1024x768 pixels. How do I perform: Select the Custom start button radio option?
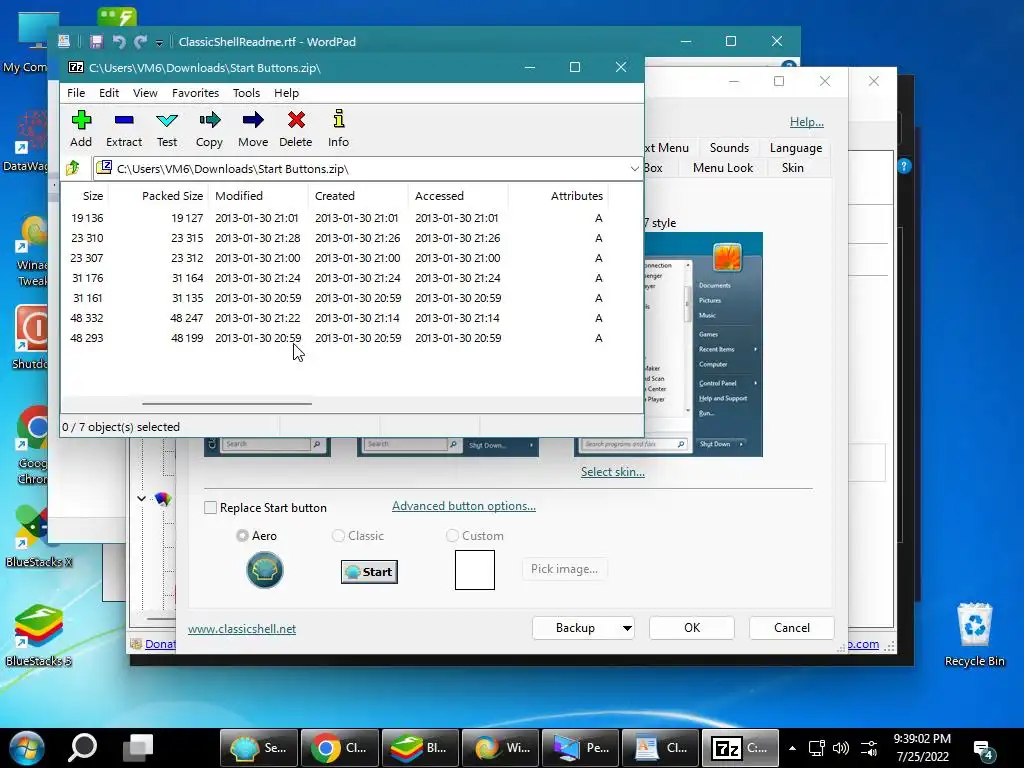coord(452,536)
